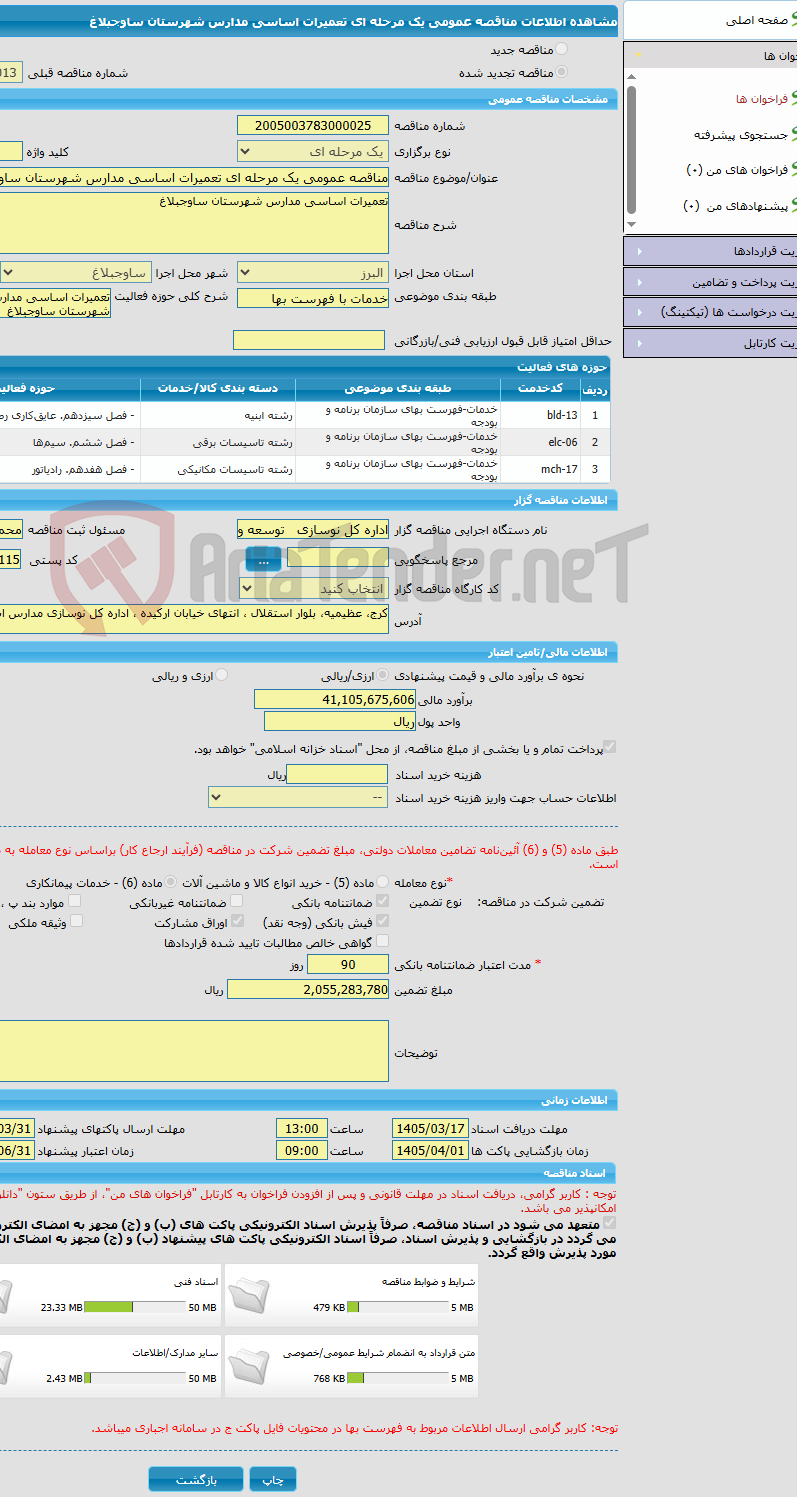Click مهلت دریافت اسناد date 1405/03/17
Screen dimensions: 797x1497
click(x=431, y=1128)
